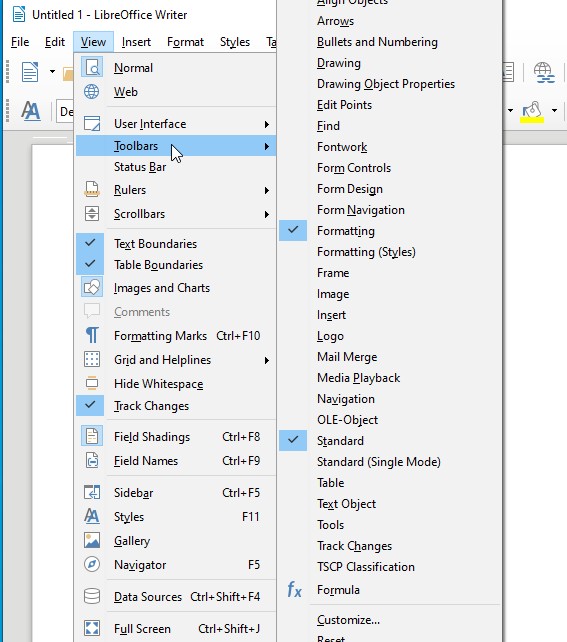
Task: Click the Gallery picture icon
Action: [x=92, y=540]
